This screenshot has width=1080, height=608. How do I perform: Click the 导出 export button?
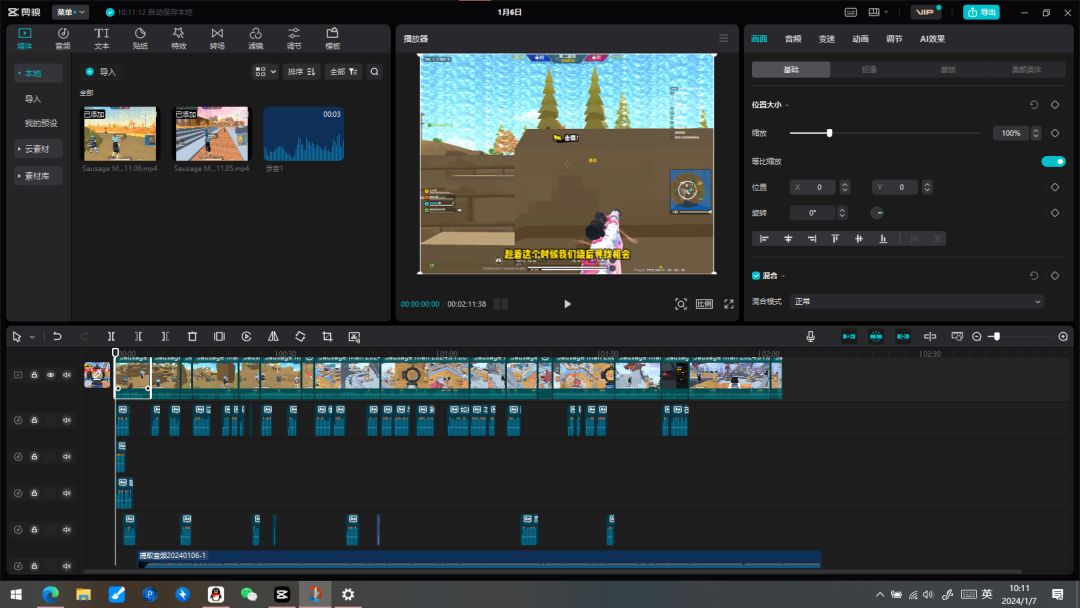982,12
